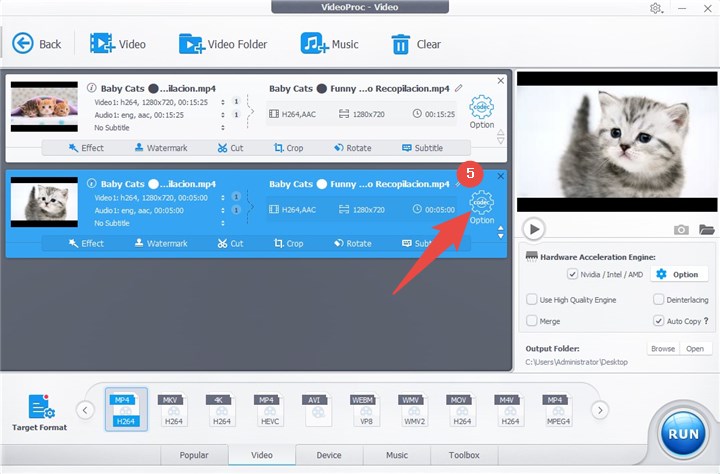Screen dimensions: 720x474
Task: Toggle Nvidia / Intel / AMD acceleration
Action: [x=572, y=274]
